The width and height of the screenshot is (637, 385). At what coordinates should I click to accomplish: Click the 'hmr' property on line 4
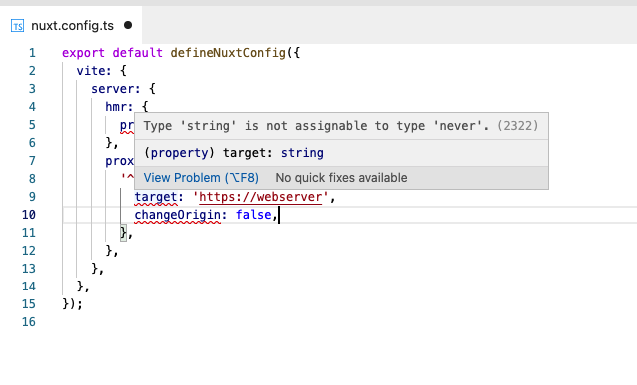(116, 106)
